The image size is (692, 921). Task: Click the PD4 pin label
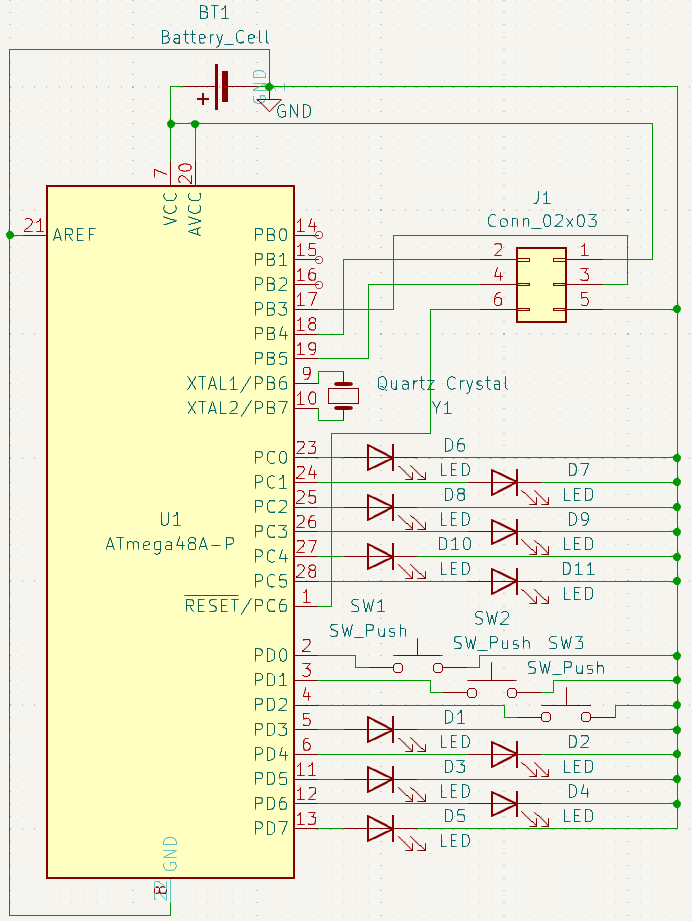[271, 754]
